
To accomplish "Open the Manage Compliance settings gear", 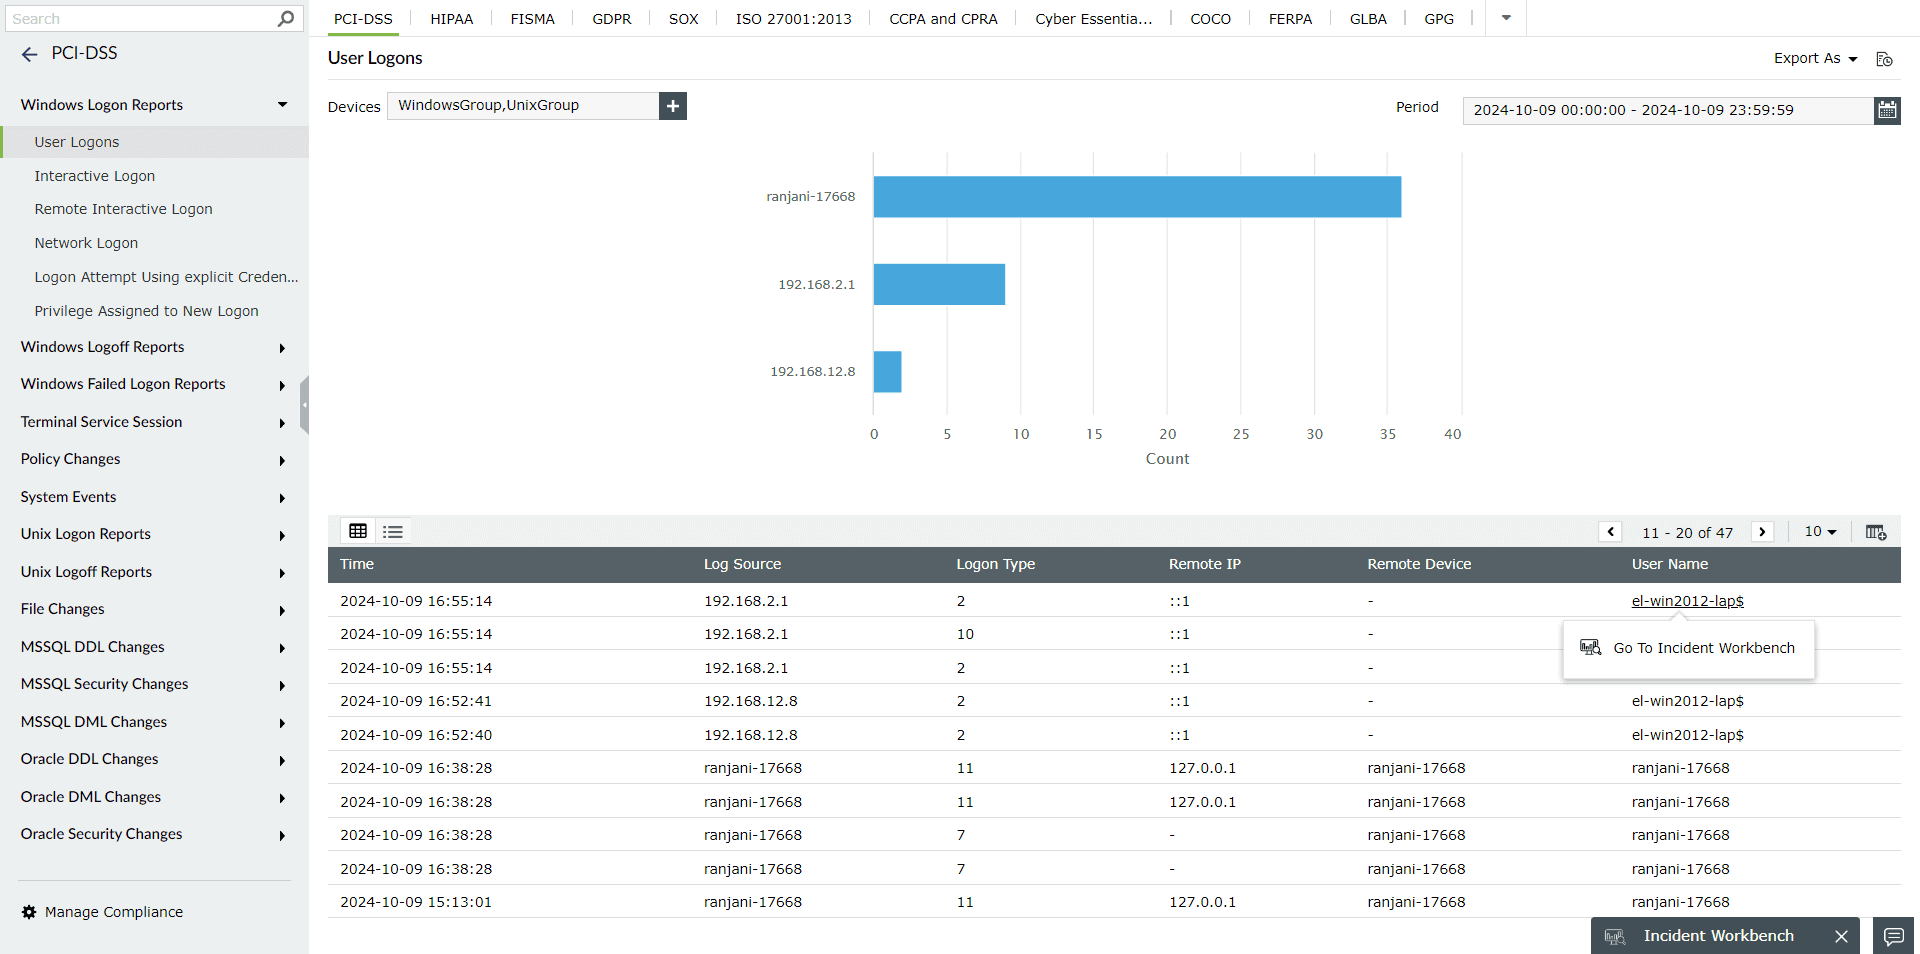I will click(x=29, y=911).
